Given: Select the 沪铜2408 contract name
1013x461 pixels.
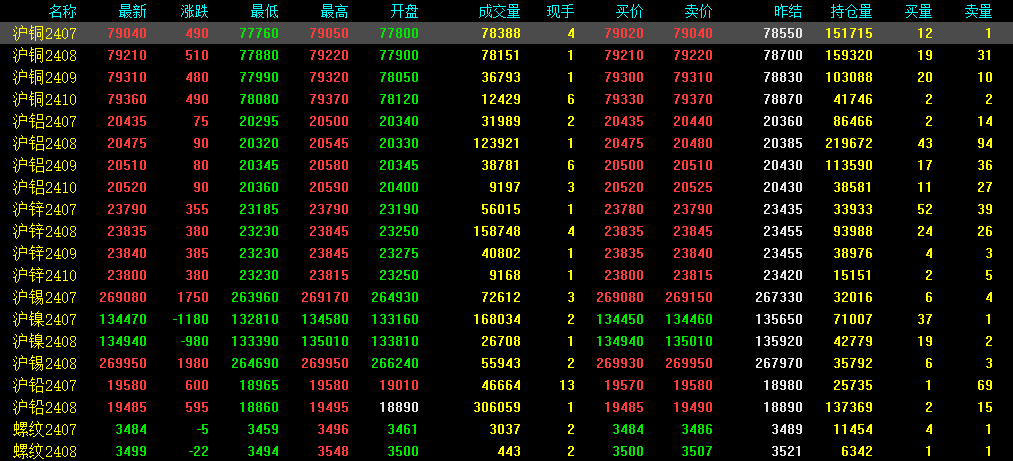Looking at the screenshot, I should (x=45, y=56).
